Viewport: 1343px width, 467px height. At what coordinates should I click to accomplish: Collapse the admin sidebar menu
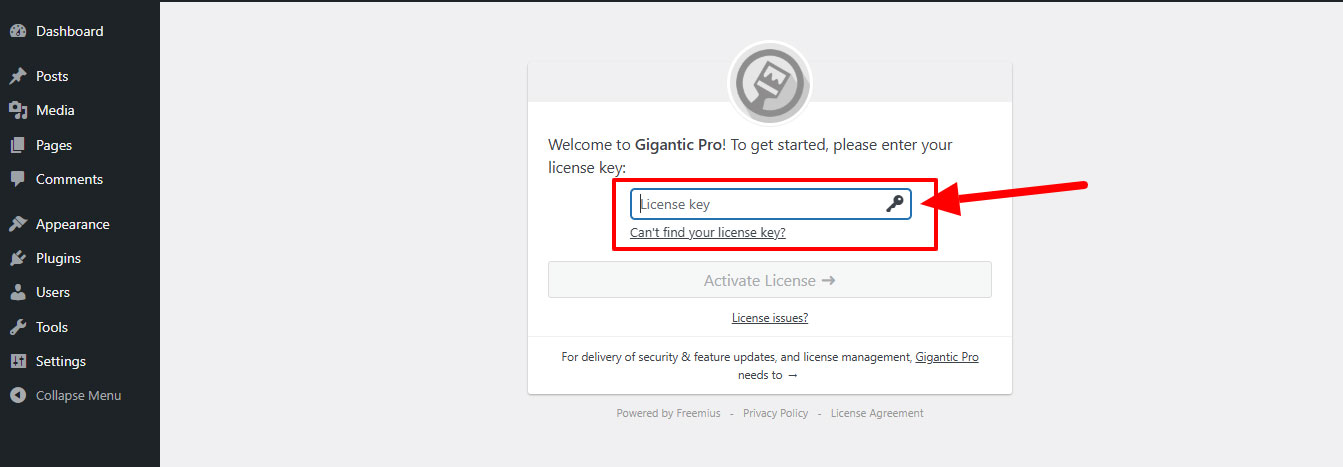78,395
